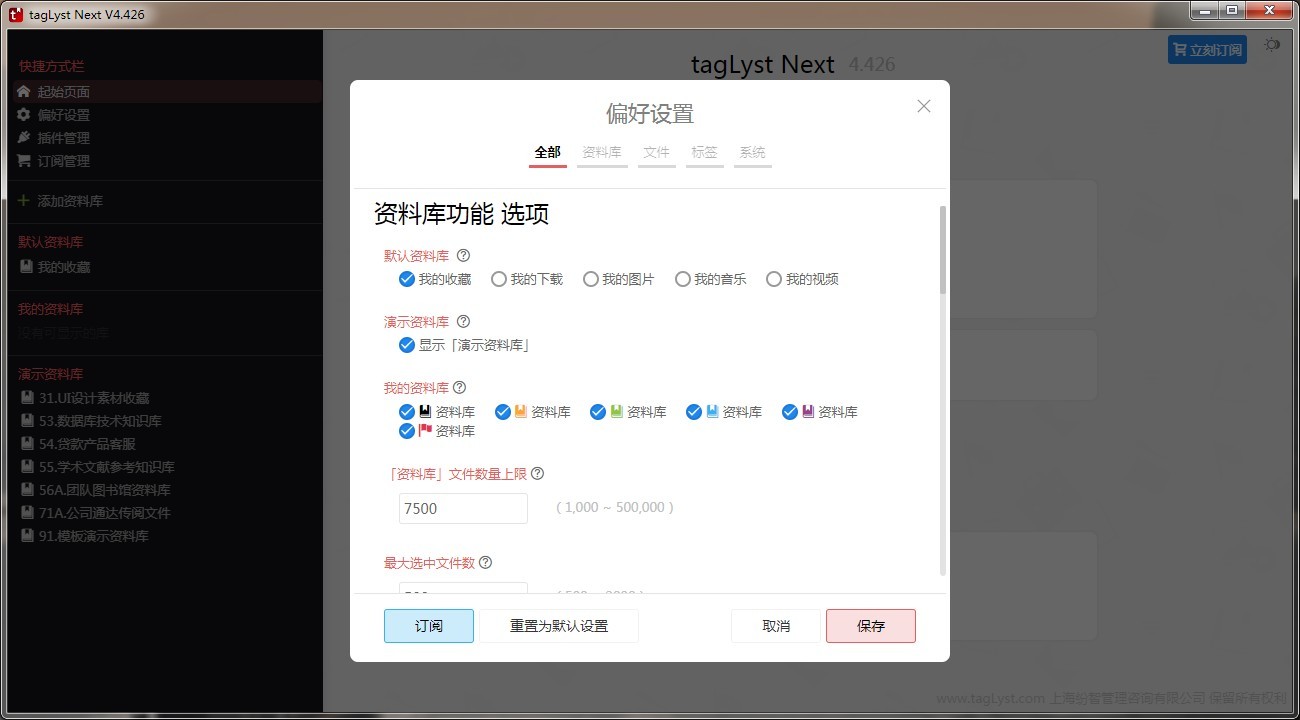Uncheck the 我的收藏 default library checkbox
This screenshot has width=1300, height=720.
tap(406, 279)
